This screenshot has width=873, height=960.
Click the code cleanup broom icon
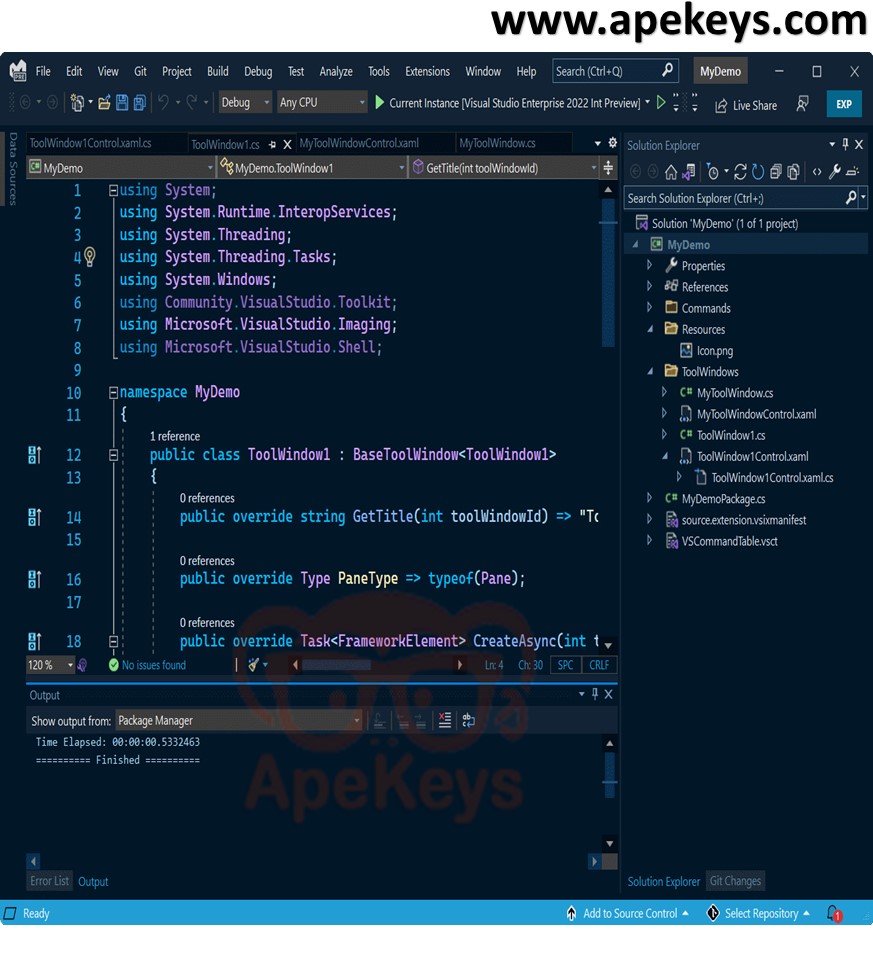[x=253, y=665]
